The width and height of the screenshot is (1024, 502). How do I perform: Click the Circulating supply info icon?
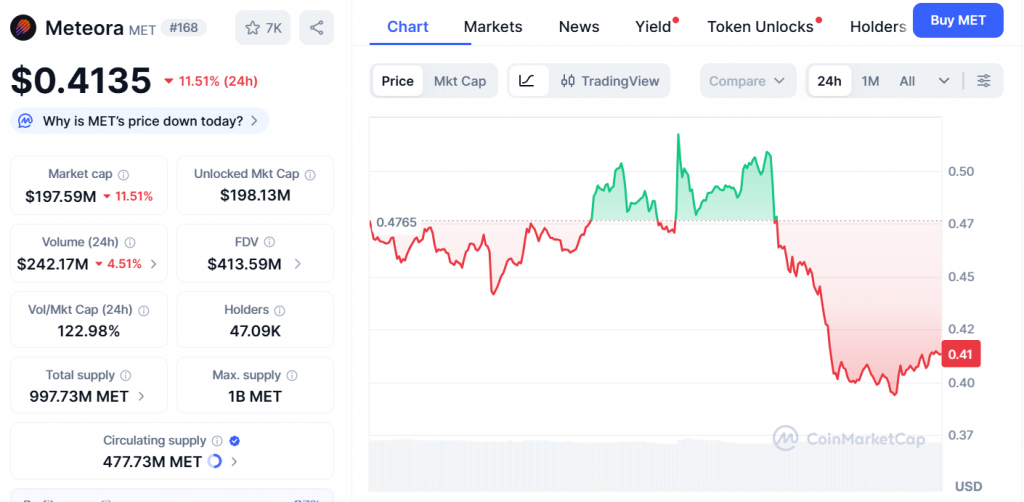(217, 441)
